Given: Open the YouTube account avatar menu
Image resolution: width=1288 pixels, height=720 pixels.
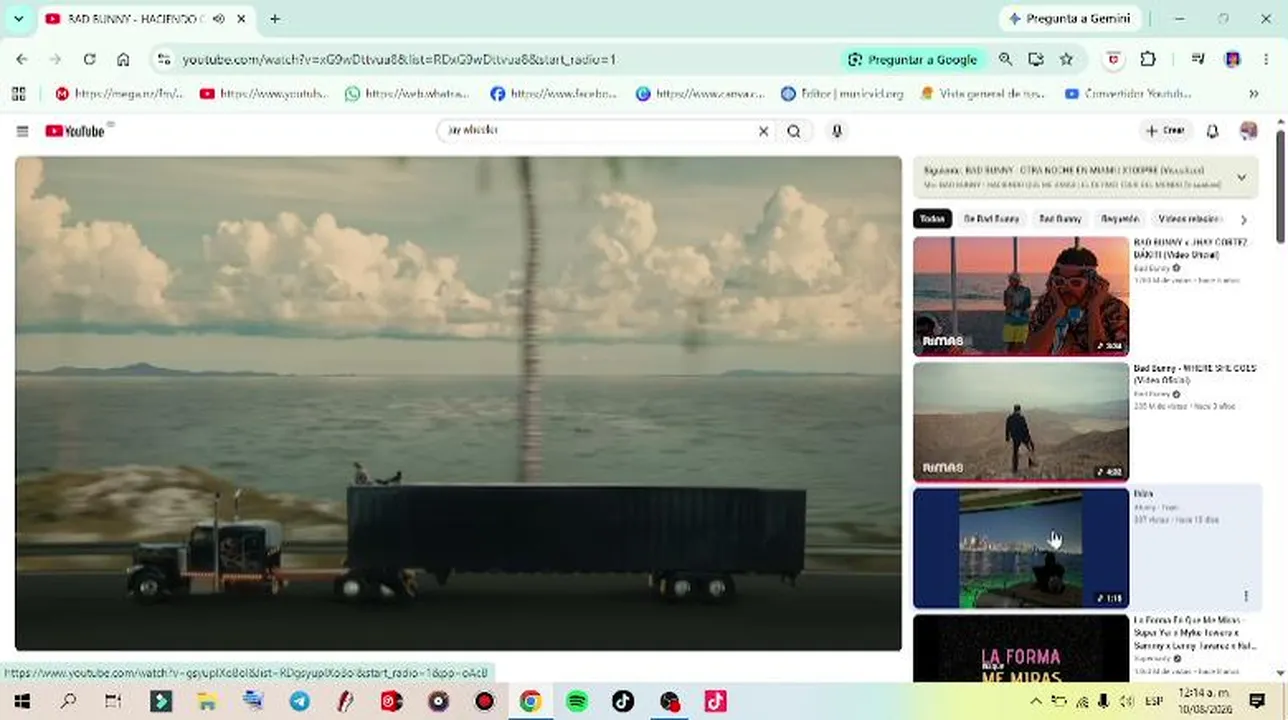Looking at the screenshot, I should point(1248,131).
